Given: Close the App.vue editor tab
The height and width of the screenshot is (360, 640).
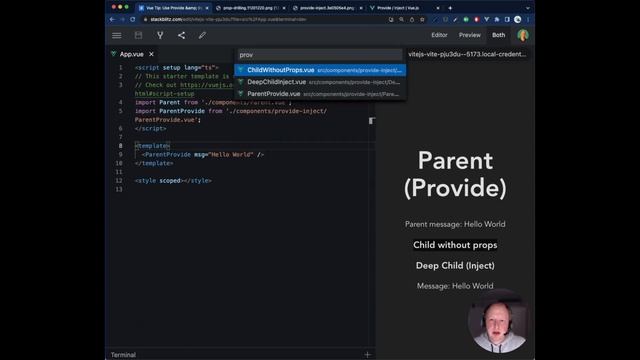Looking at the screenshot, I should [151, 54].
